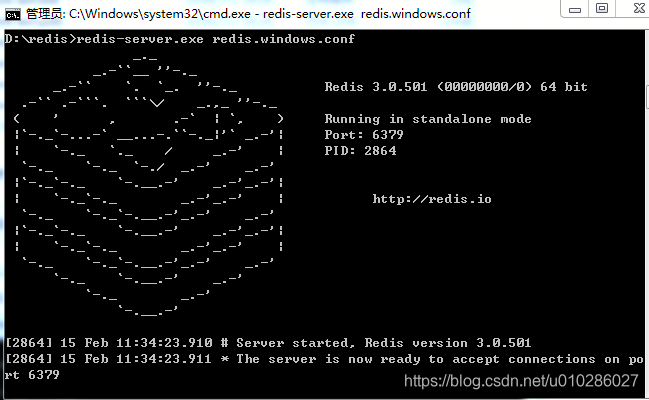Screen dimensions: 649x400
Task: Click the 'rt 6379' wrapped line
Action: [32, 375]
